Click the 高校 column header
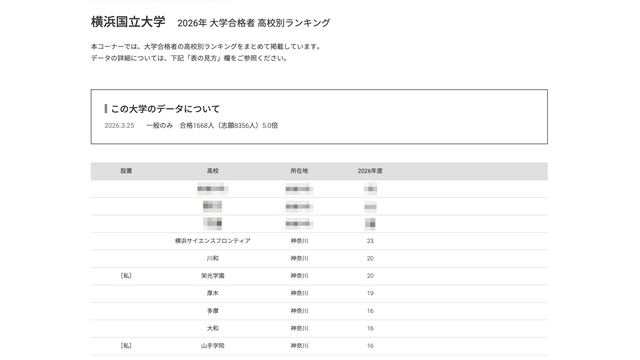Image resolution: width=640 pixels, height=360 pixels. 213,171
